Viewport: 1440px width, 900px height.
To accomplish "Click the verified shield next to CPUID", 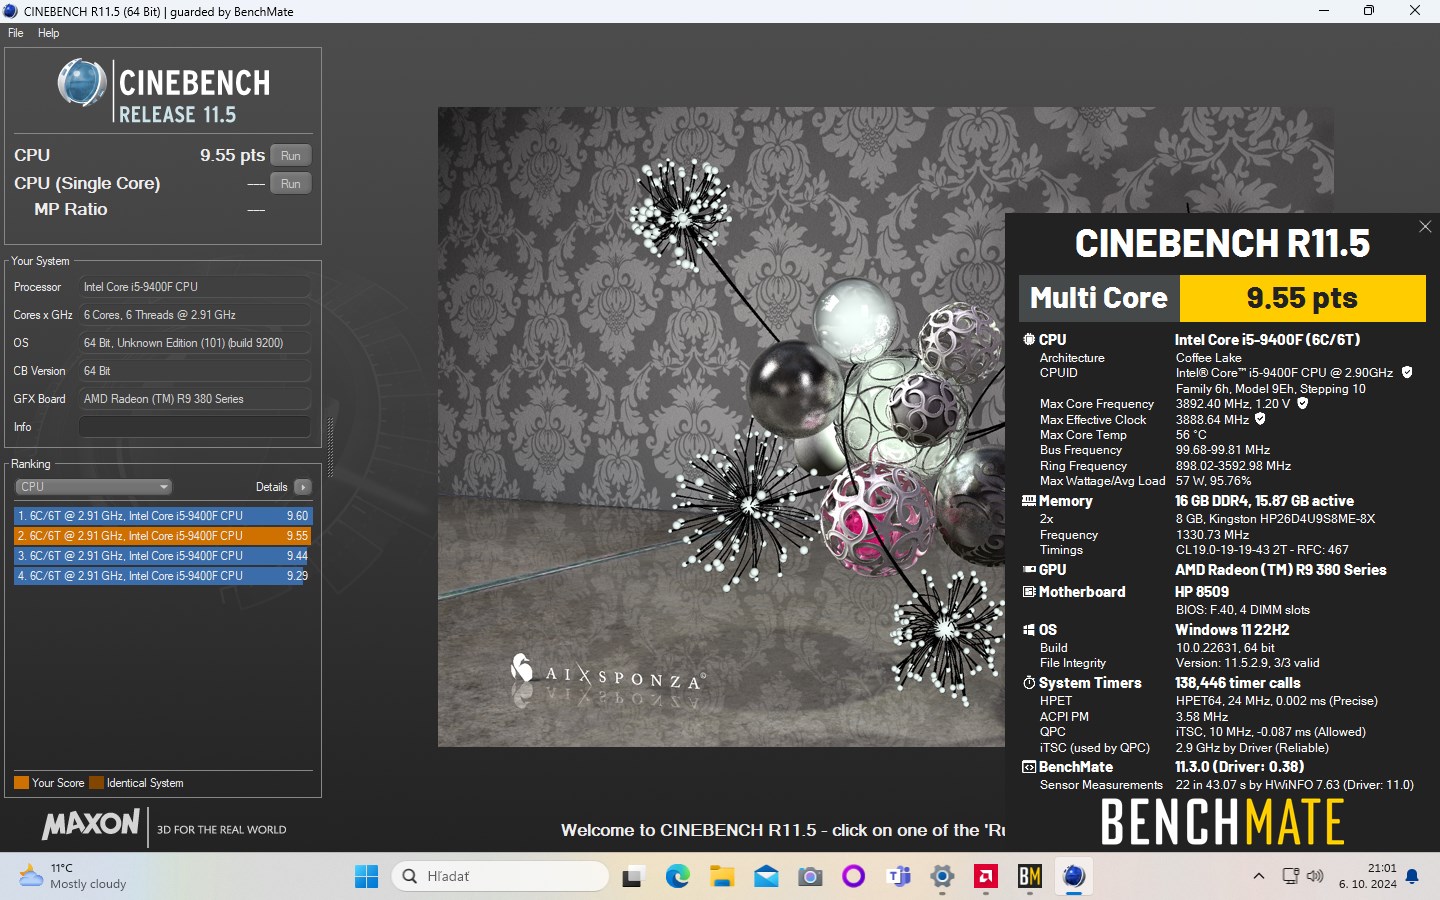I will [1407, 372].
